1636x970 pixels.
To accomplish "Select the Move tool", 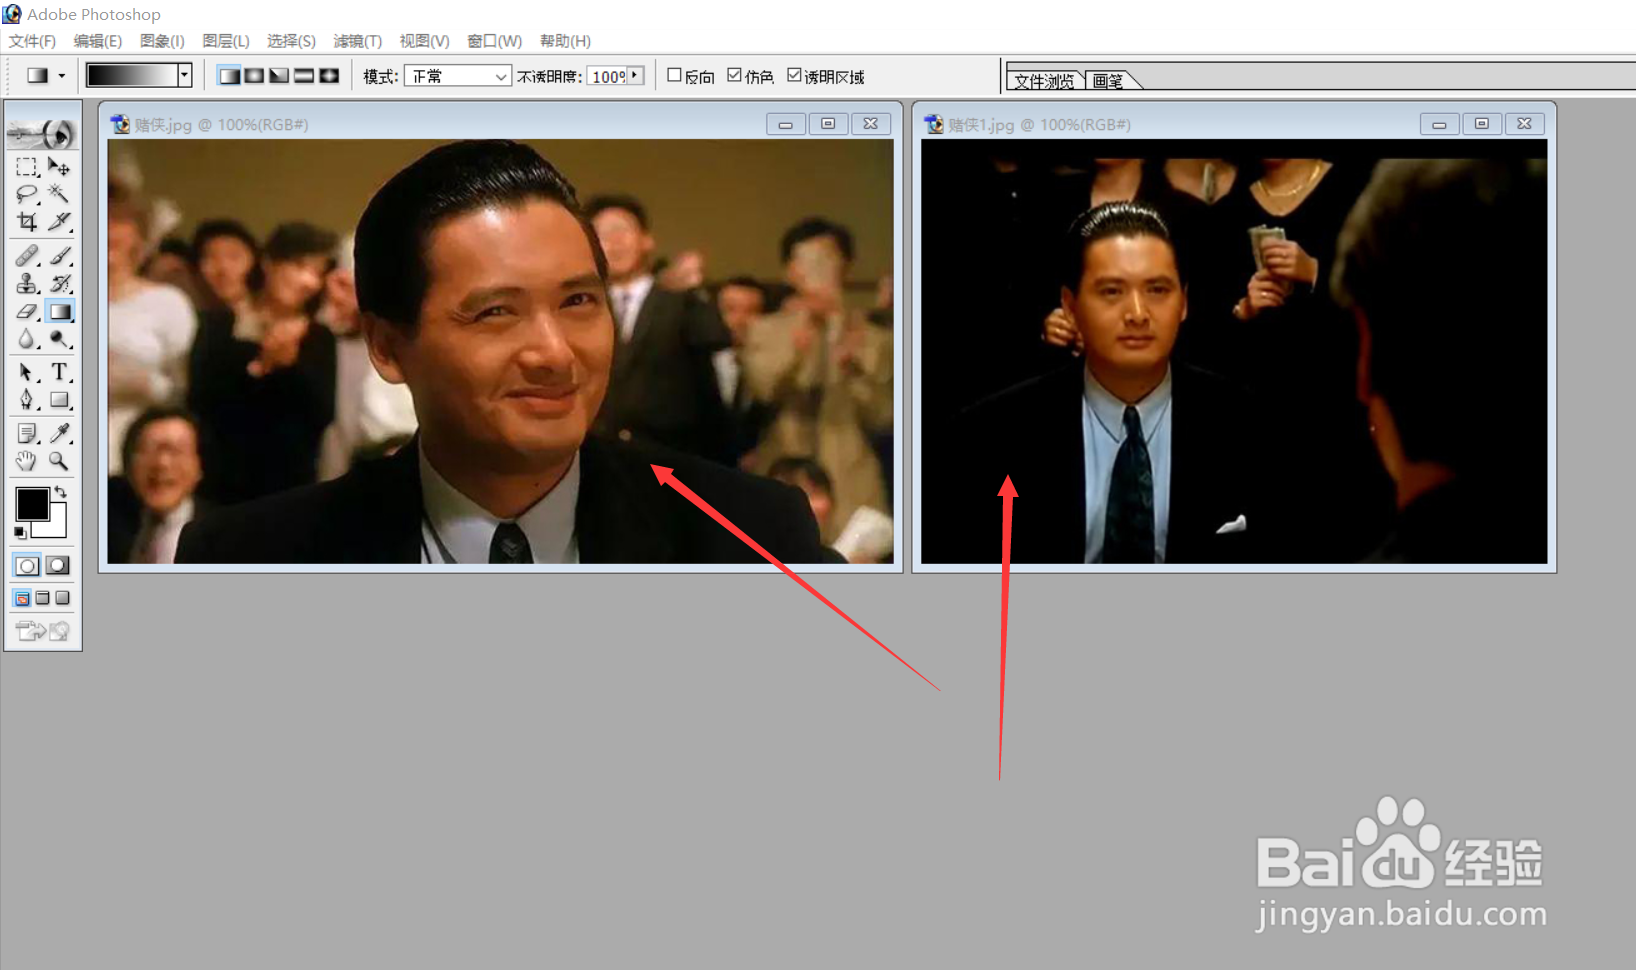I will coord(59,167).
